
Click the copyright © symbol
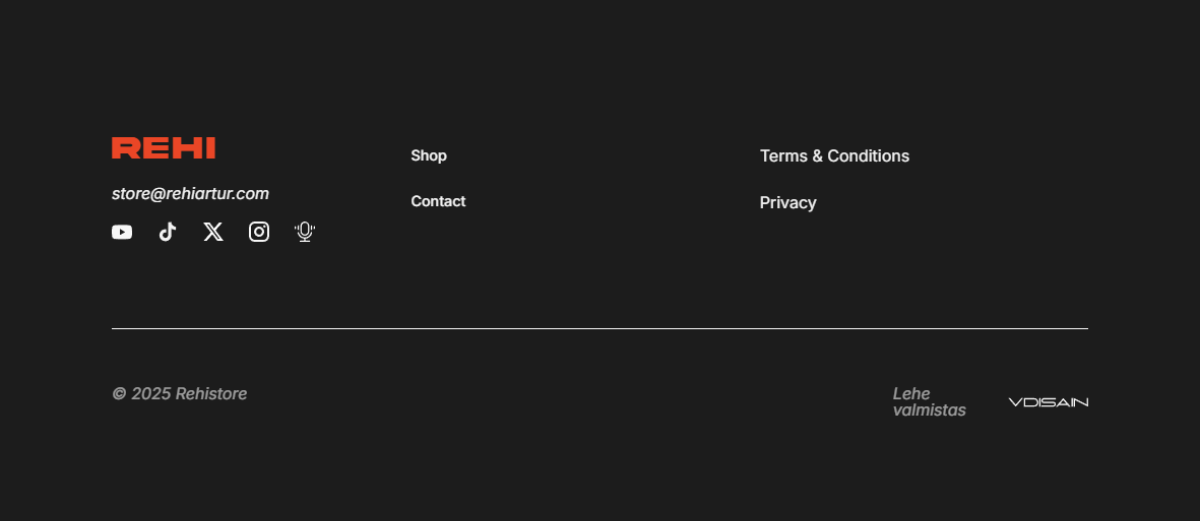(x=119, y=394)
